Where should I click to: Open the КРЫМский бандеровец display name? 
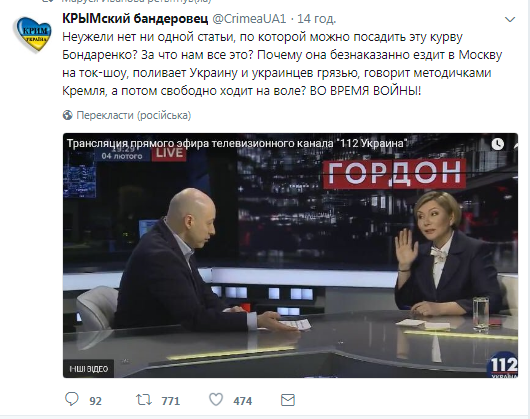(x=135, y=19)
